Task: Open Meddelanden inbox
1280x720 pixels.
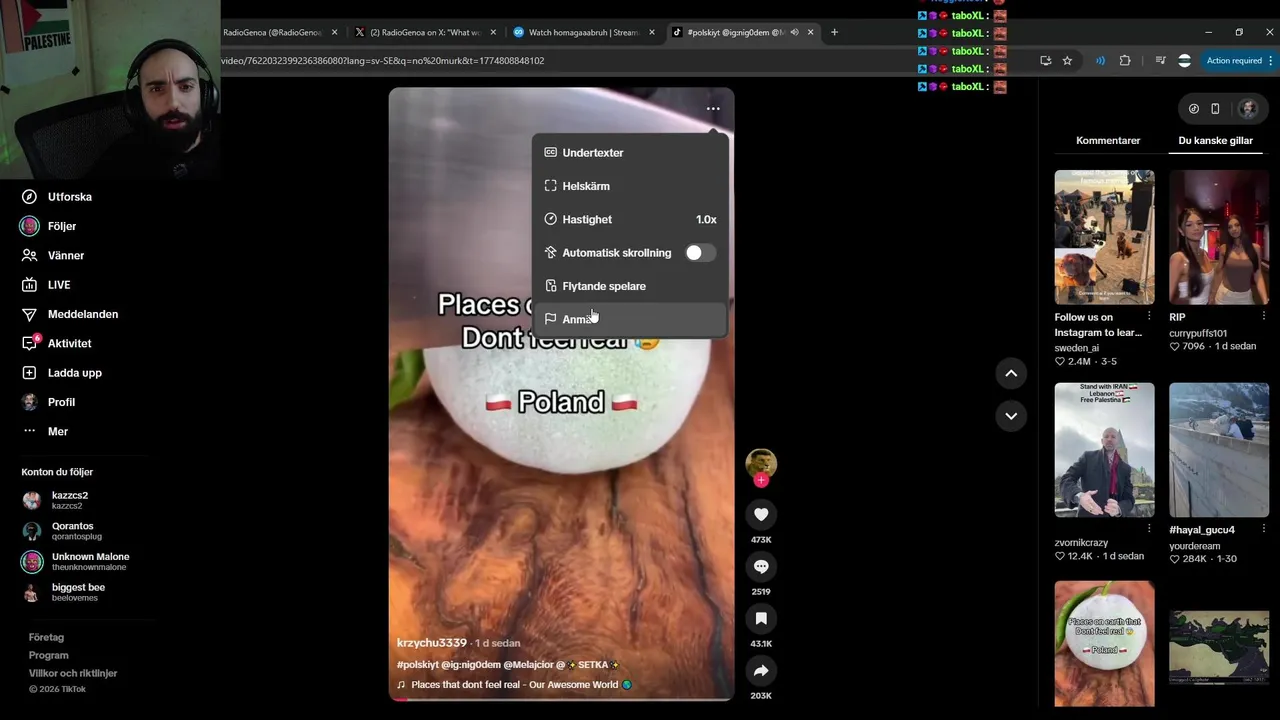Action: click(70, 314)
